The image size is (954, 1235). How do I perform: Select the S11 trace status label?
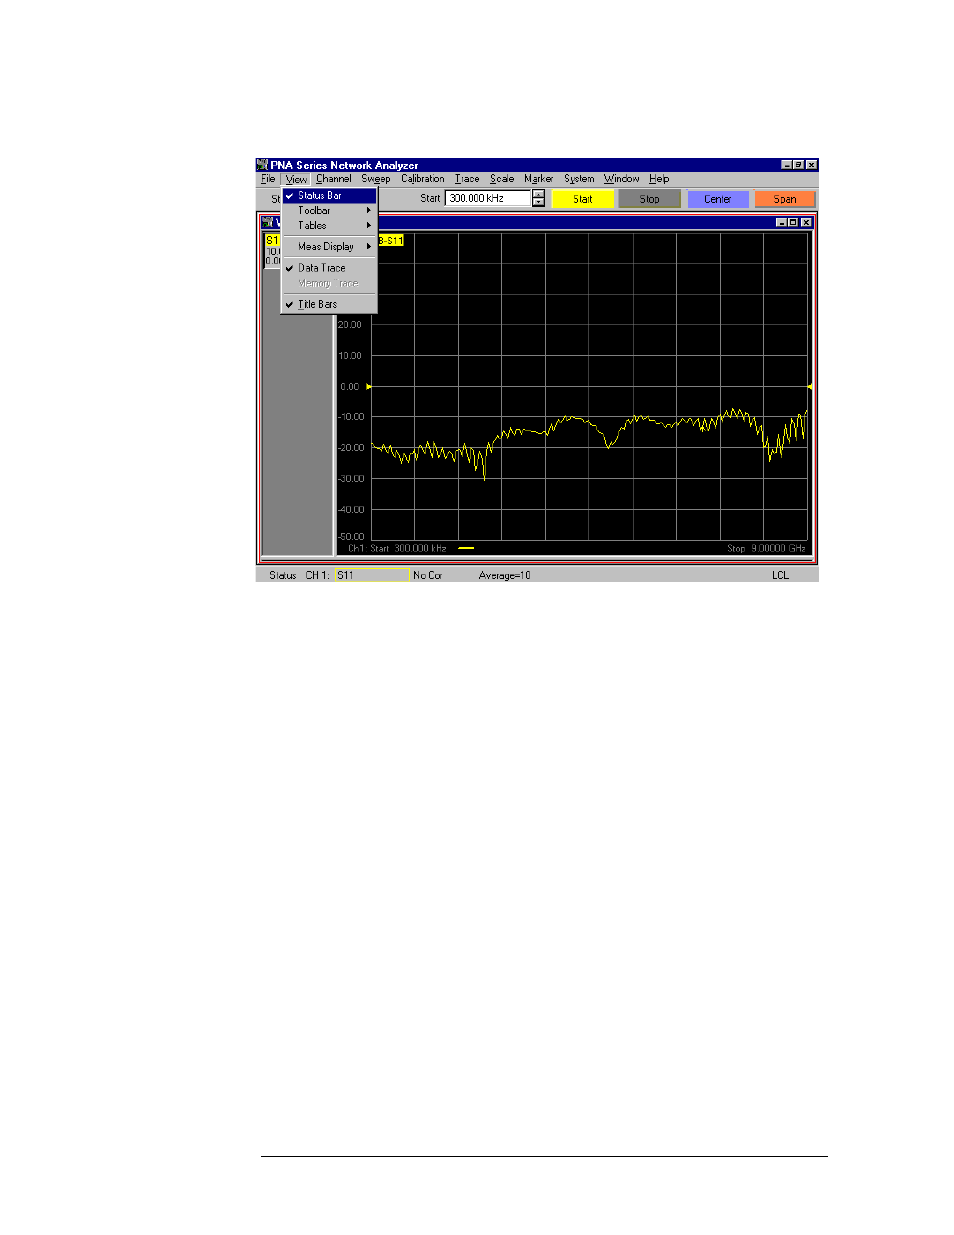tap(272, 241)
